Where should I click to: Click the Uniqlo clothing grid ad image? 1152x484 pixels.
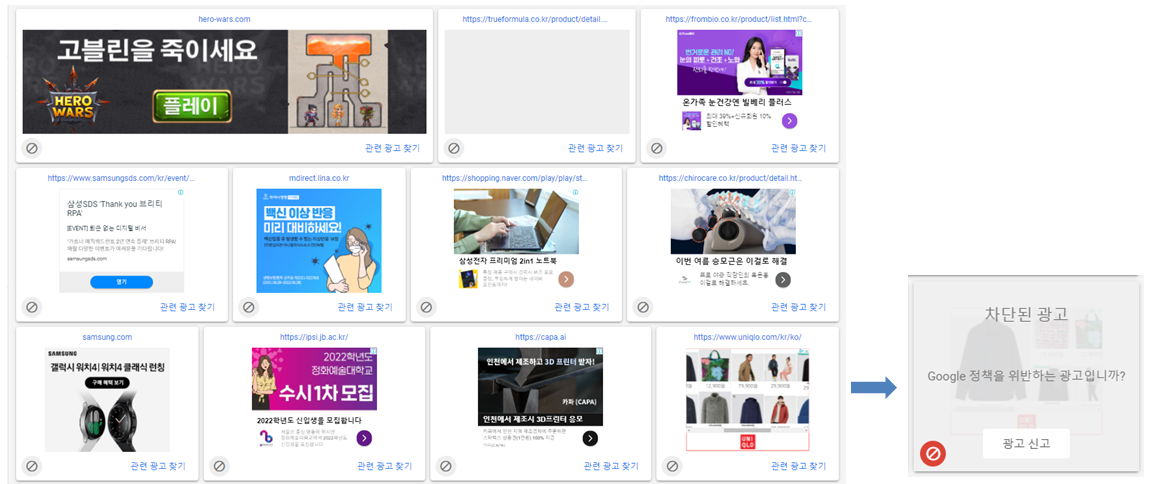pyautogui.click(x=747, y=399)
